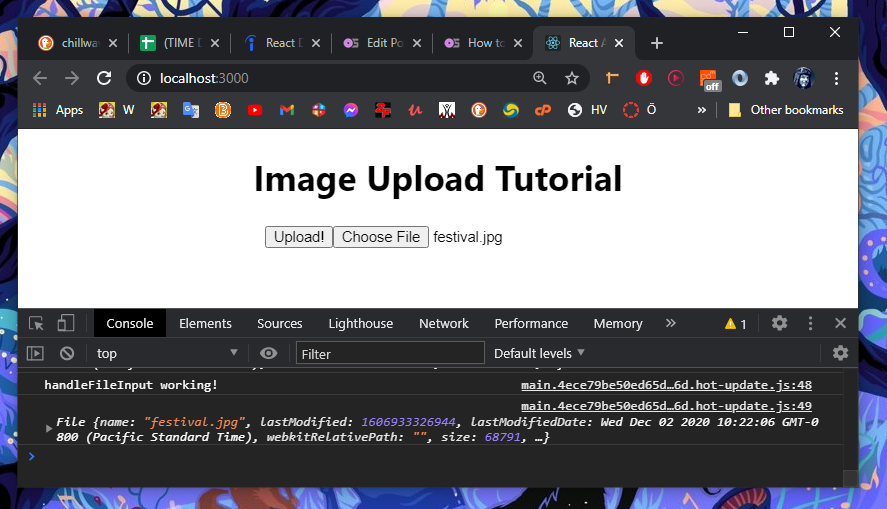Click the extension icon labeled off

coord(709,80)
